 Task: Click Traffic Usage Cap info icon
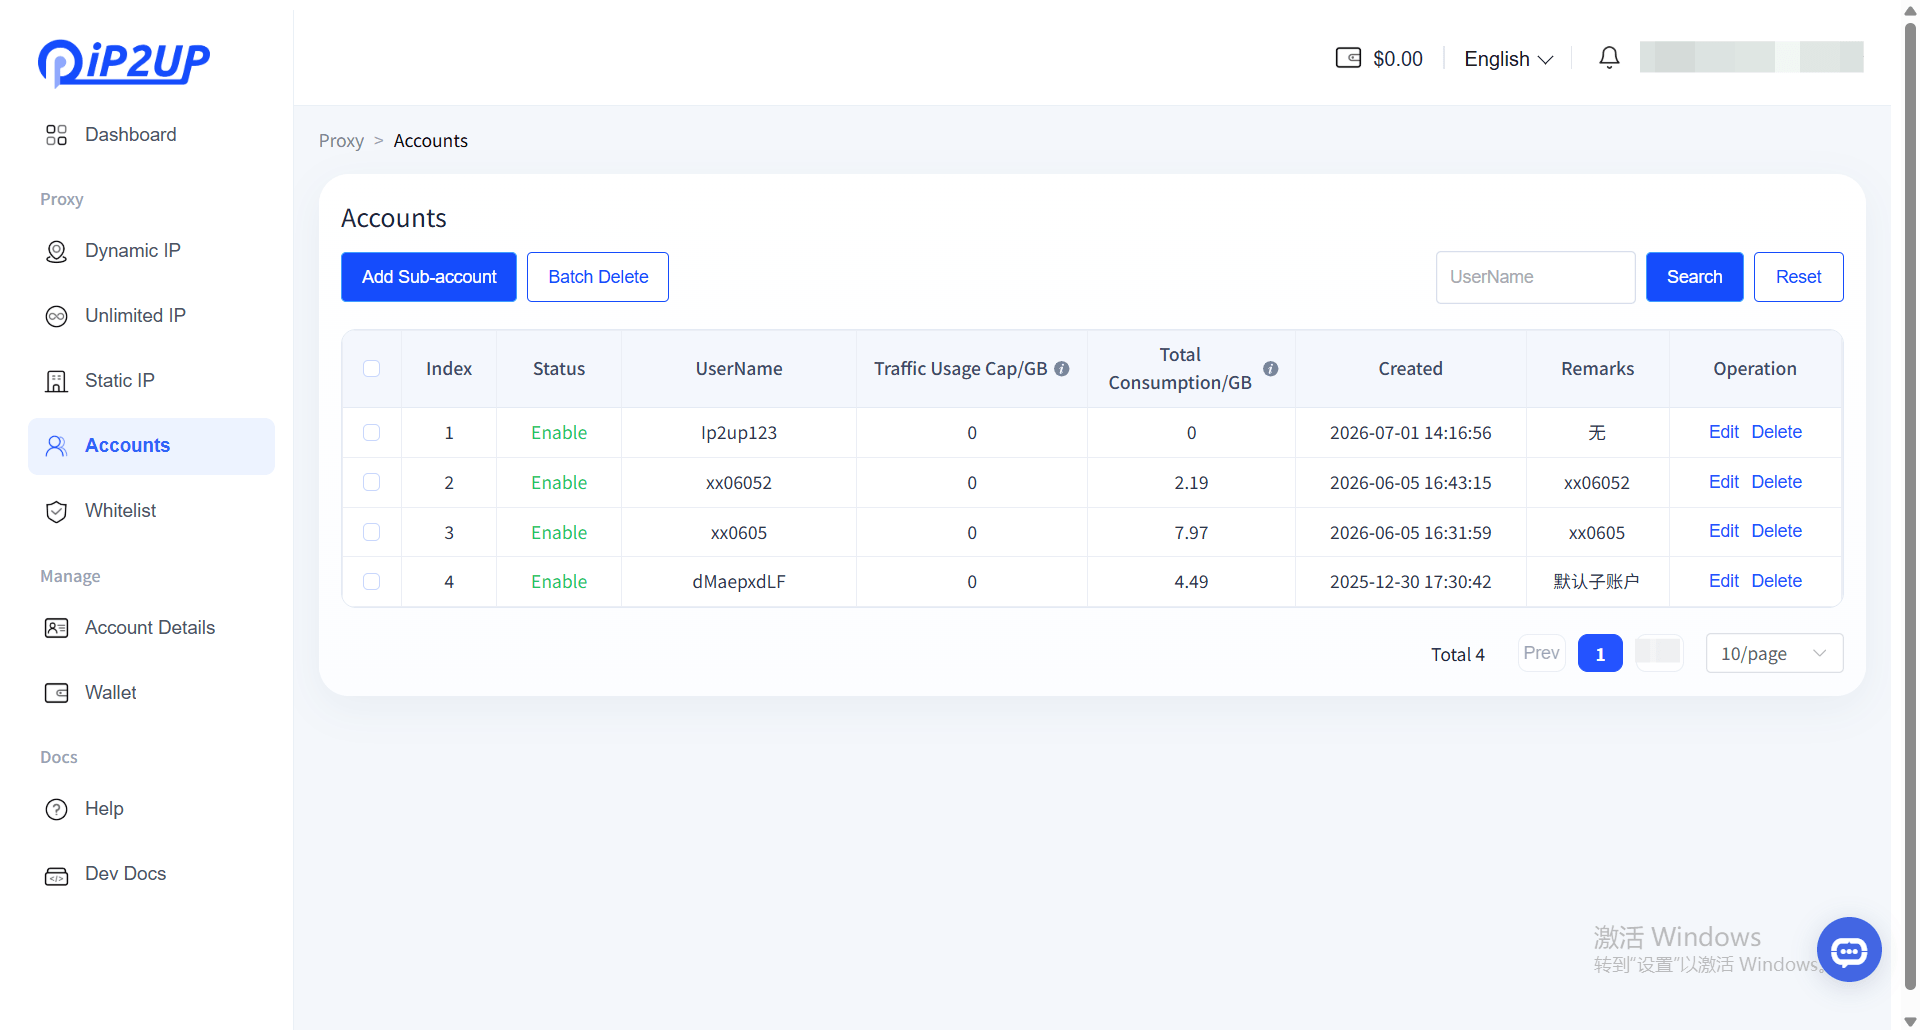pyautogui.click(x=1062, y=369)
